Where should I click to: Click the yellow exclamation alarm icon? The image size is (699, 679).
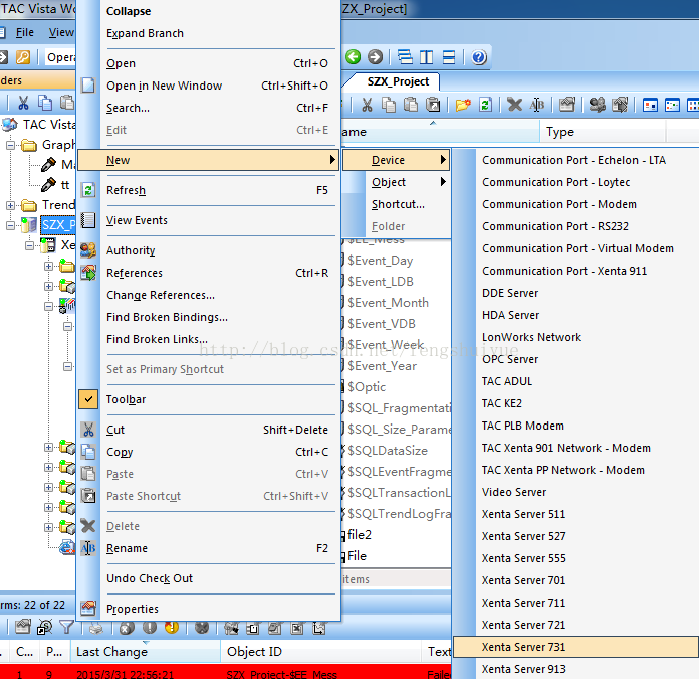[x=172, y=628]
